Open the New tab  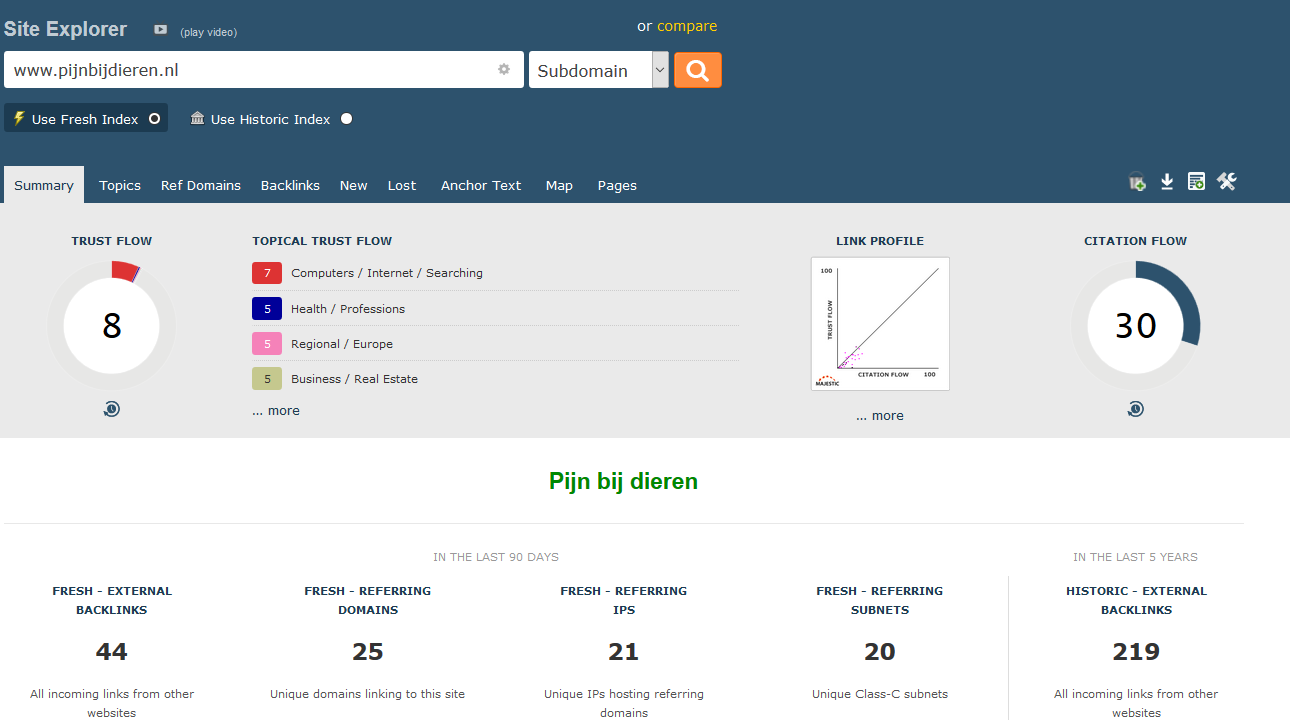click(x=353, y=185)
